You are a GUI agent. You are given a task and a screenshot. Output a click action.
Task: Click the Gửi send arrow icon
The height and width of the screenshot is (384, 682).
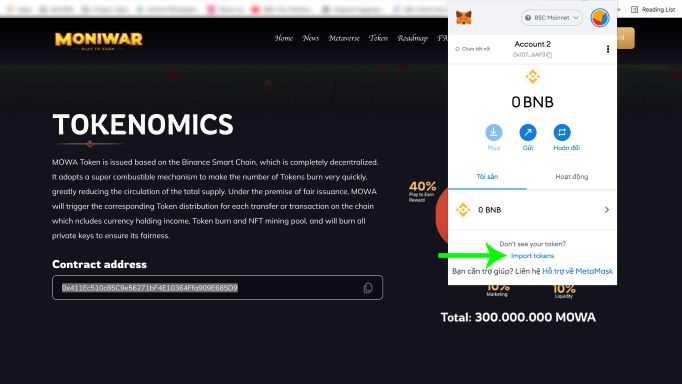tap(528, 132)
